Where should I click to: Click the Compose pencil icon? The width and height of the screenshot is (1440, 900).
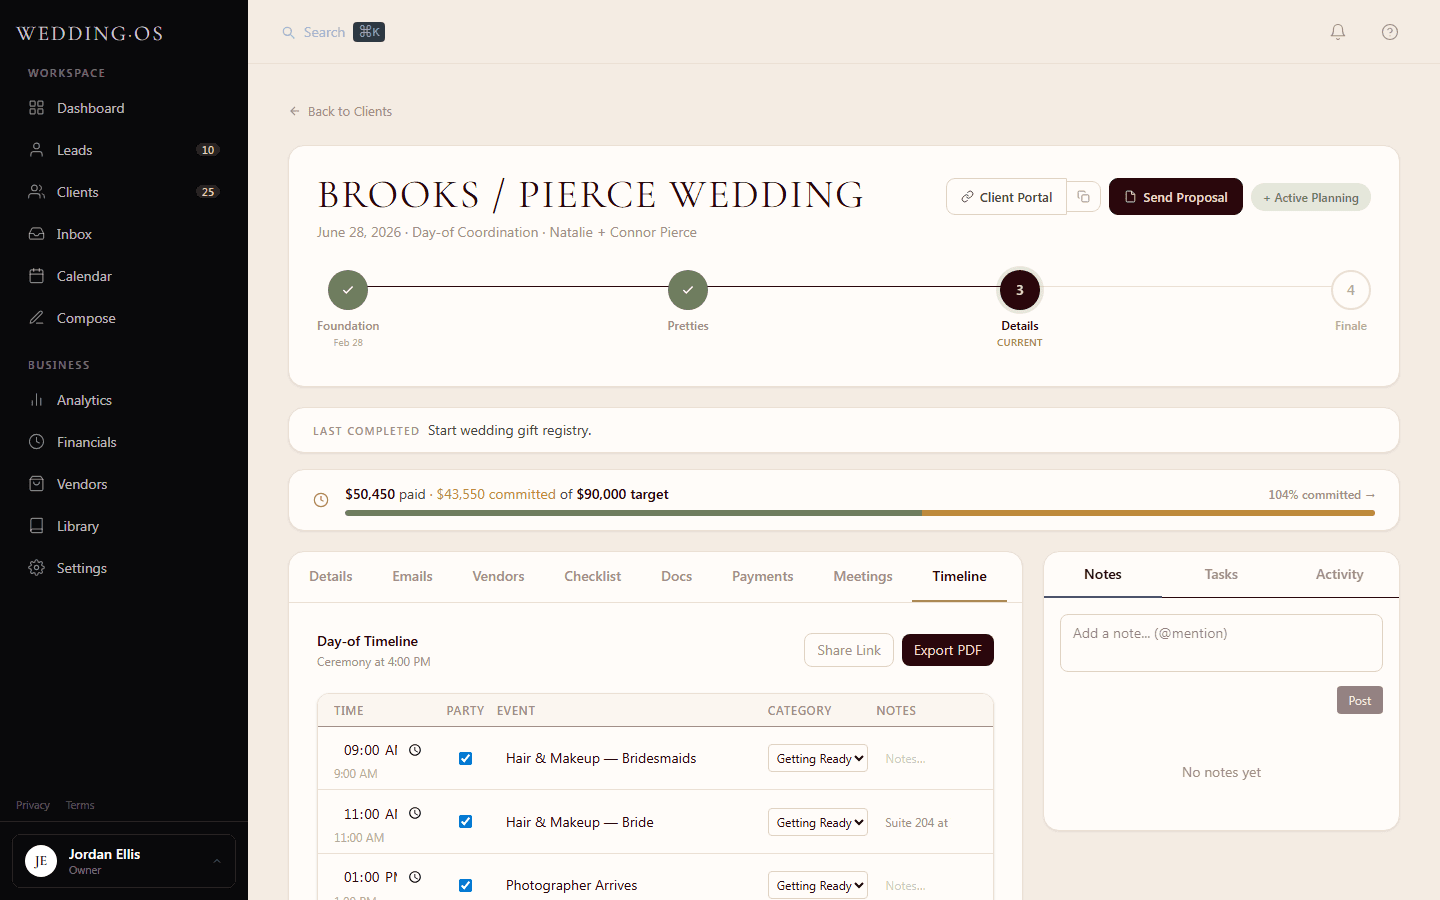pos(37,318)
